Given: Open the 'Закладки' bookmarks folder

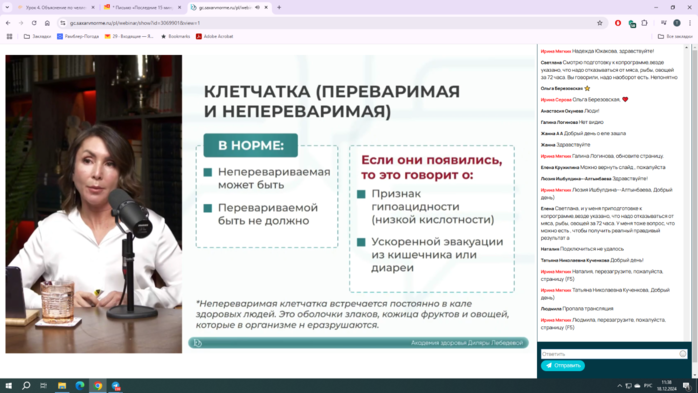Looking at the screenshot, I should (x=37, y=36).
